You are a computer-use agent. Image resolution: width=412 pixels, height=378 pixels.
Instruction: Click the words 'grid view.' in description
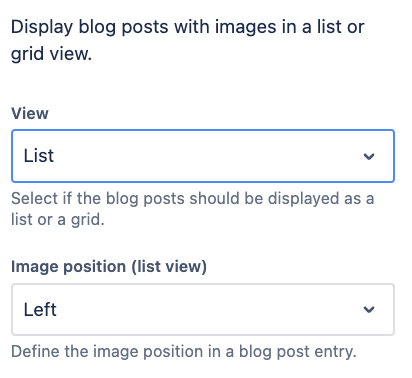pyautogui.click(x=51, y=54)
